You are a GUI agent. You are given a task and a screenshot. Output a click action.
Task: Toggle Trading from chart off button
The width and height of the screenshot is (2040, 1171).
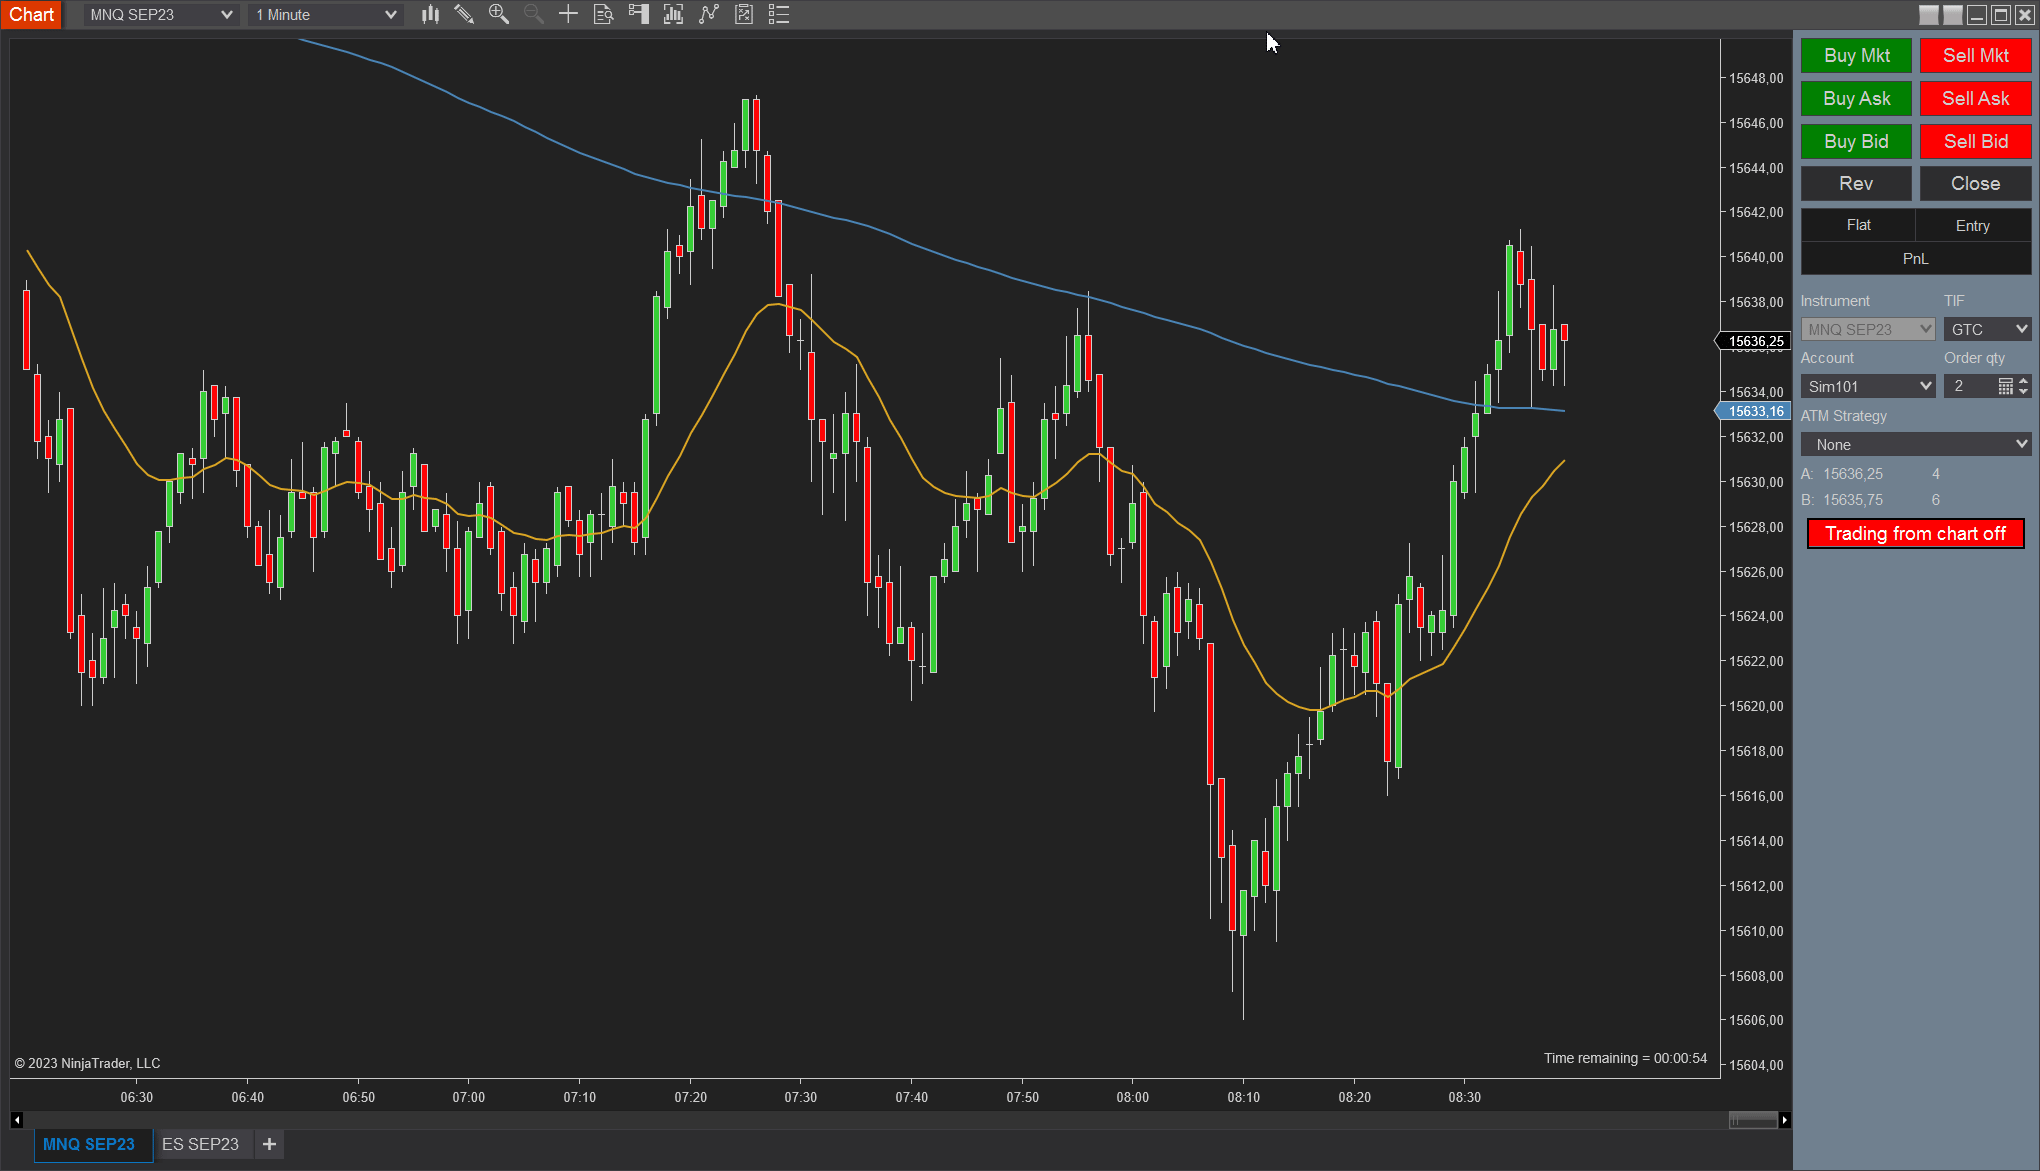1915,533
